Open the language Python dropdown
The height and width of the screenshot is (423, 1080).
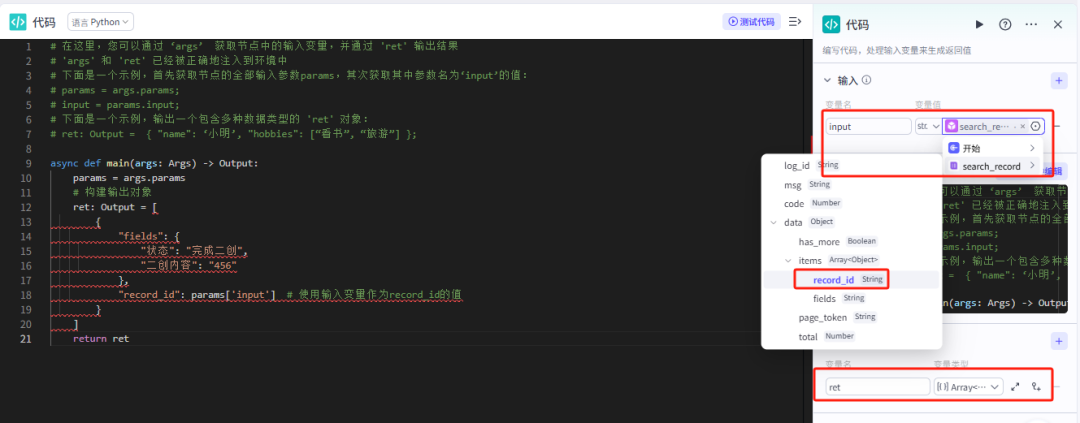[101, 22]
